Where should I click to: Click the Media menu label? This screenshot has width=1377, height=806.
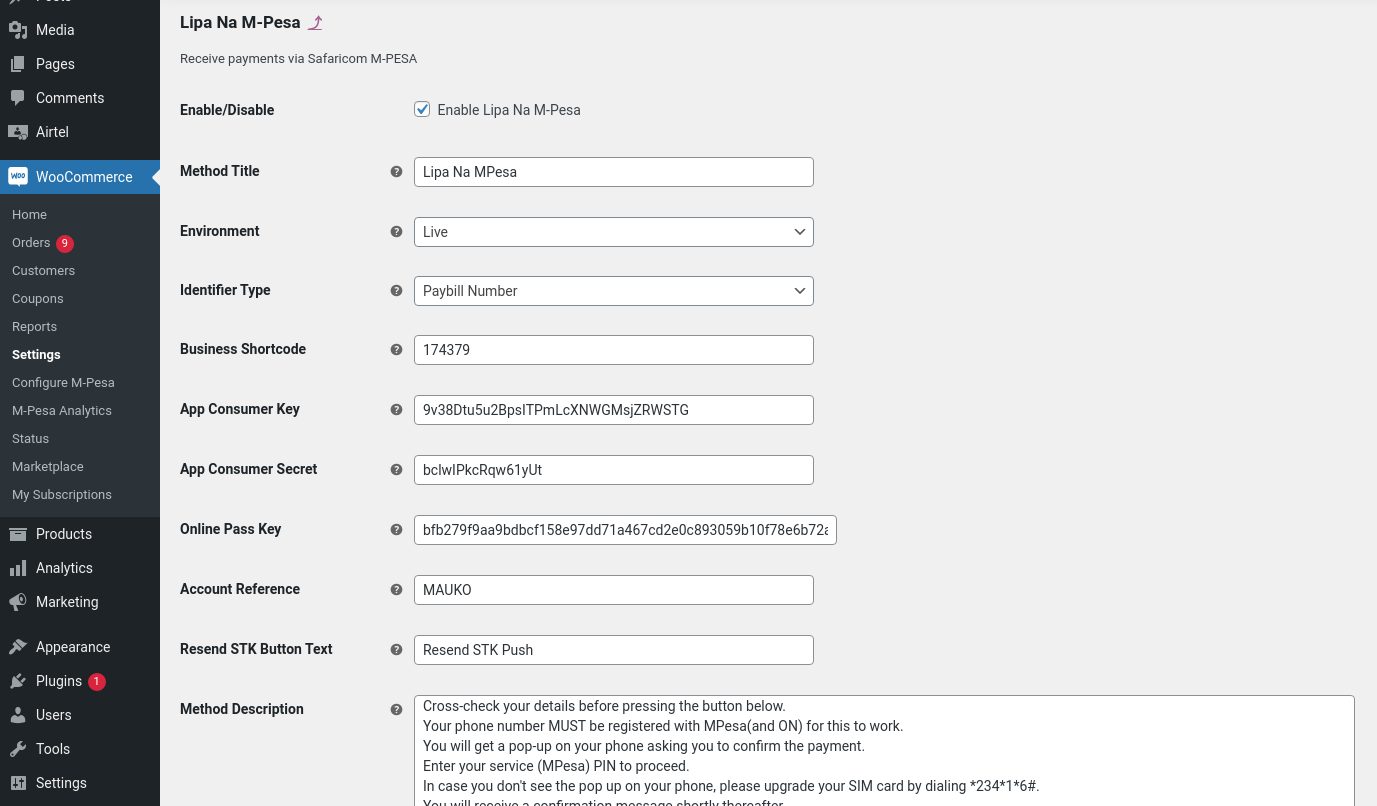55,30
